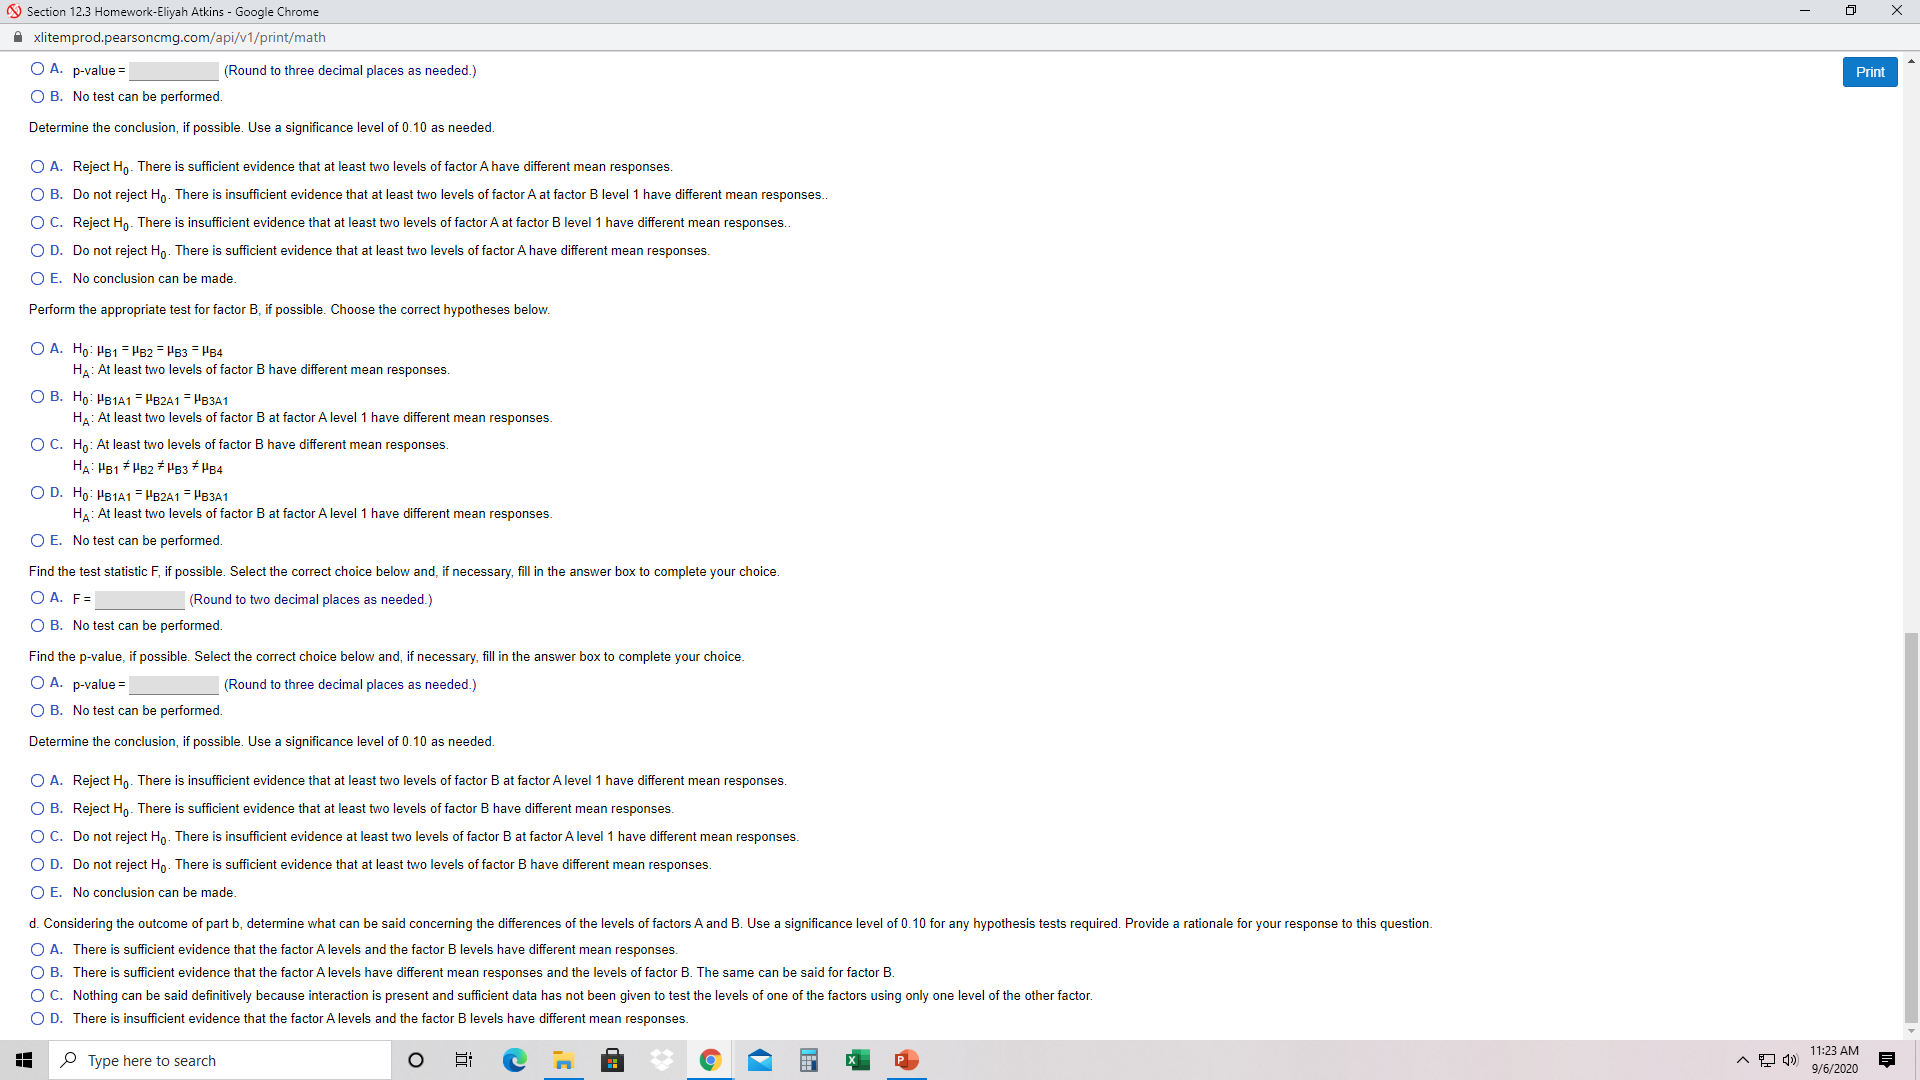
Task: Select 'No test can be performed' for F statistic
Action: (36, 625)
